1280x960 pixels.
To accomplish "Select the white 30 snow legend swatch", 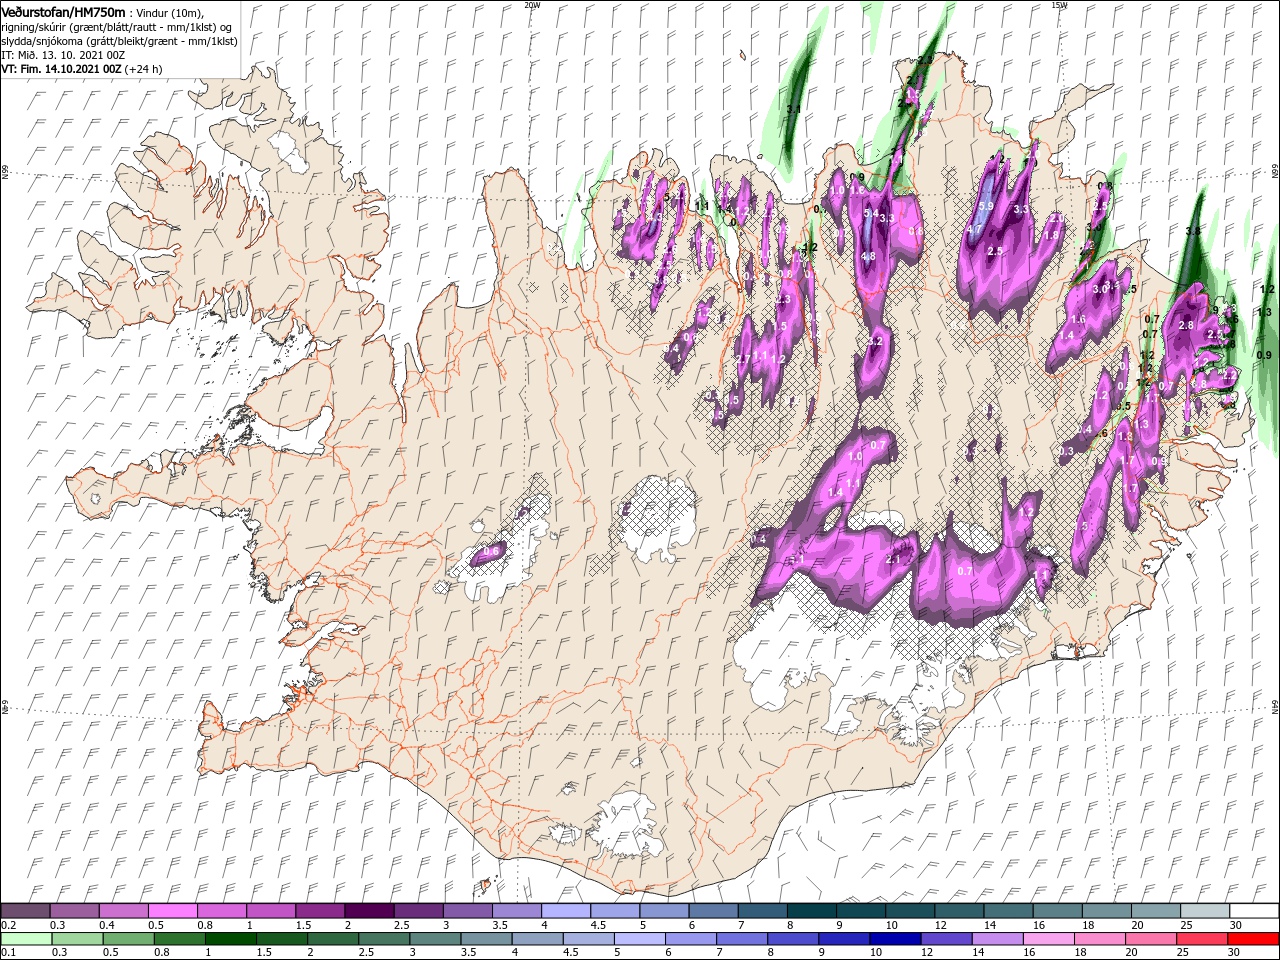I will pos(1252,911).
